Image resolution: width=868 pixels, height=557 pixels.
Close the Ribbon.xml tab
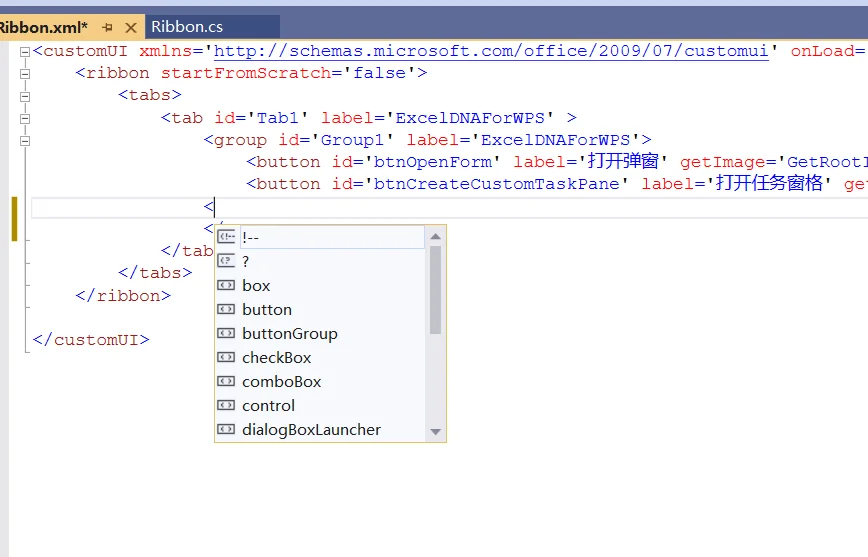[x=131, y=27]
